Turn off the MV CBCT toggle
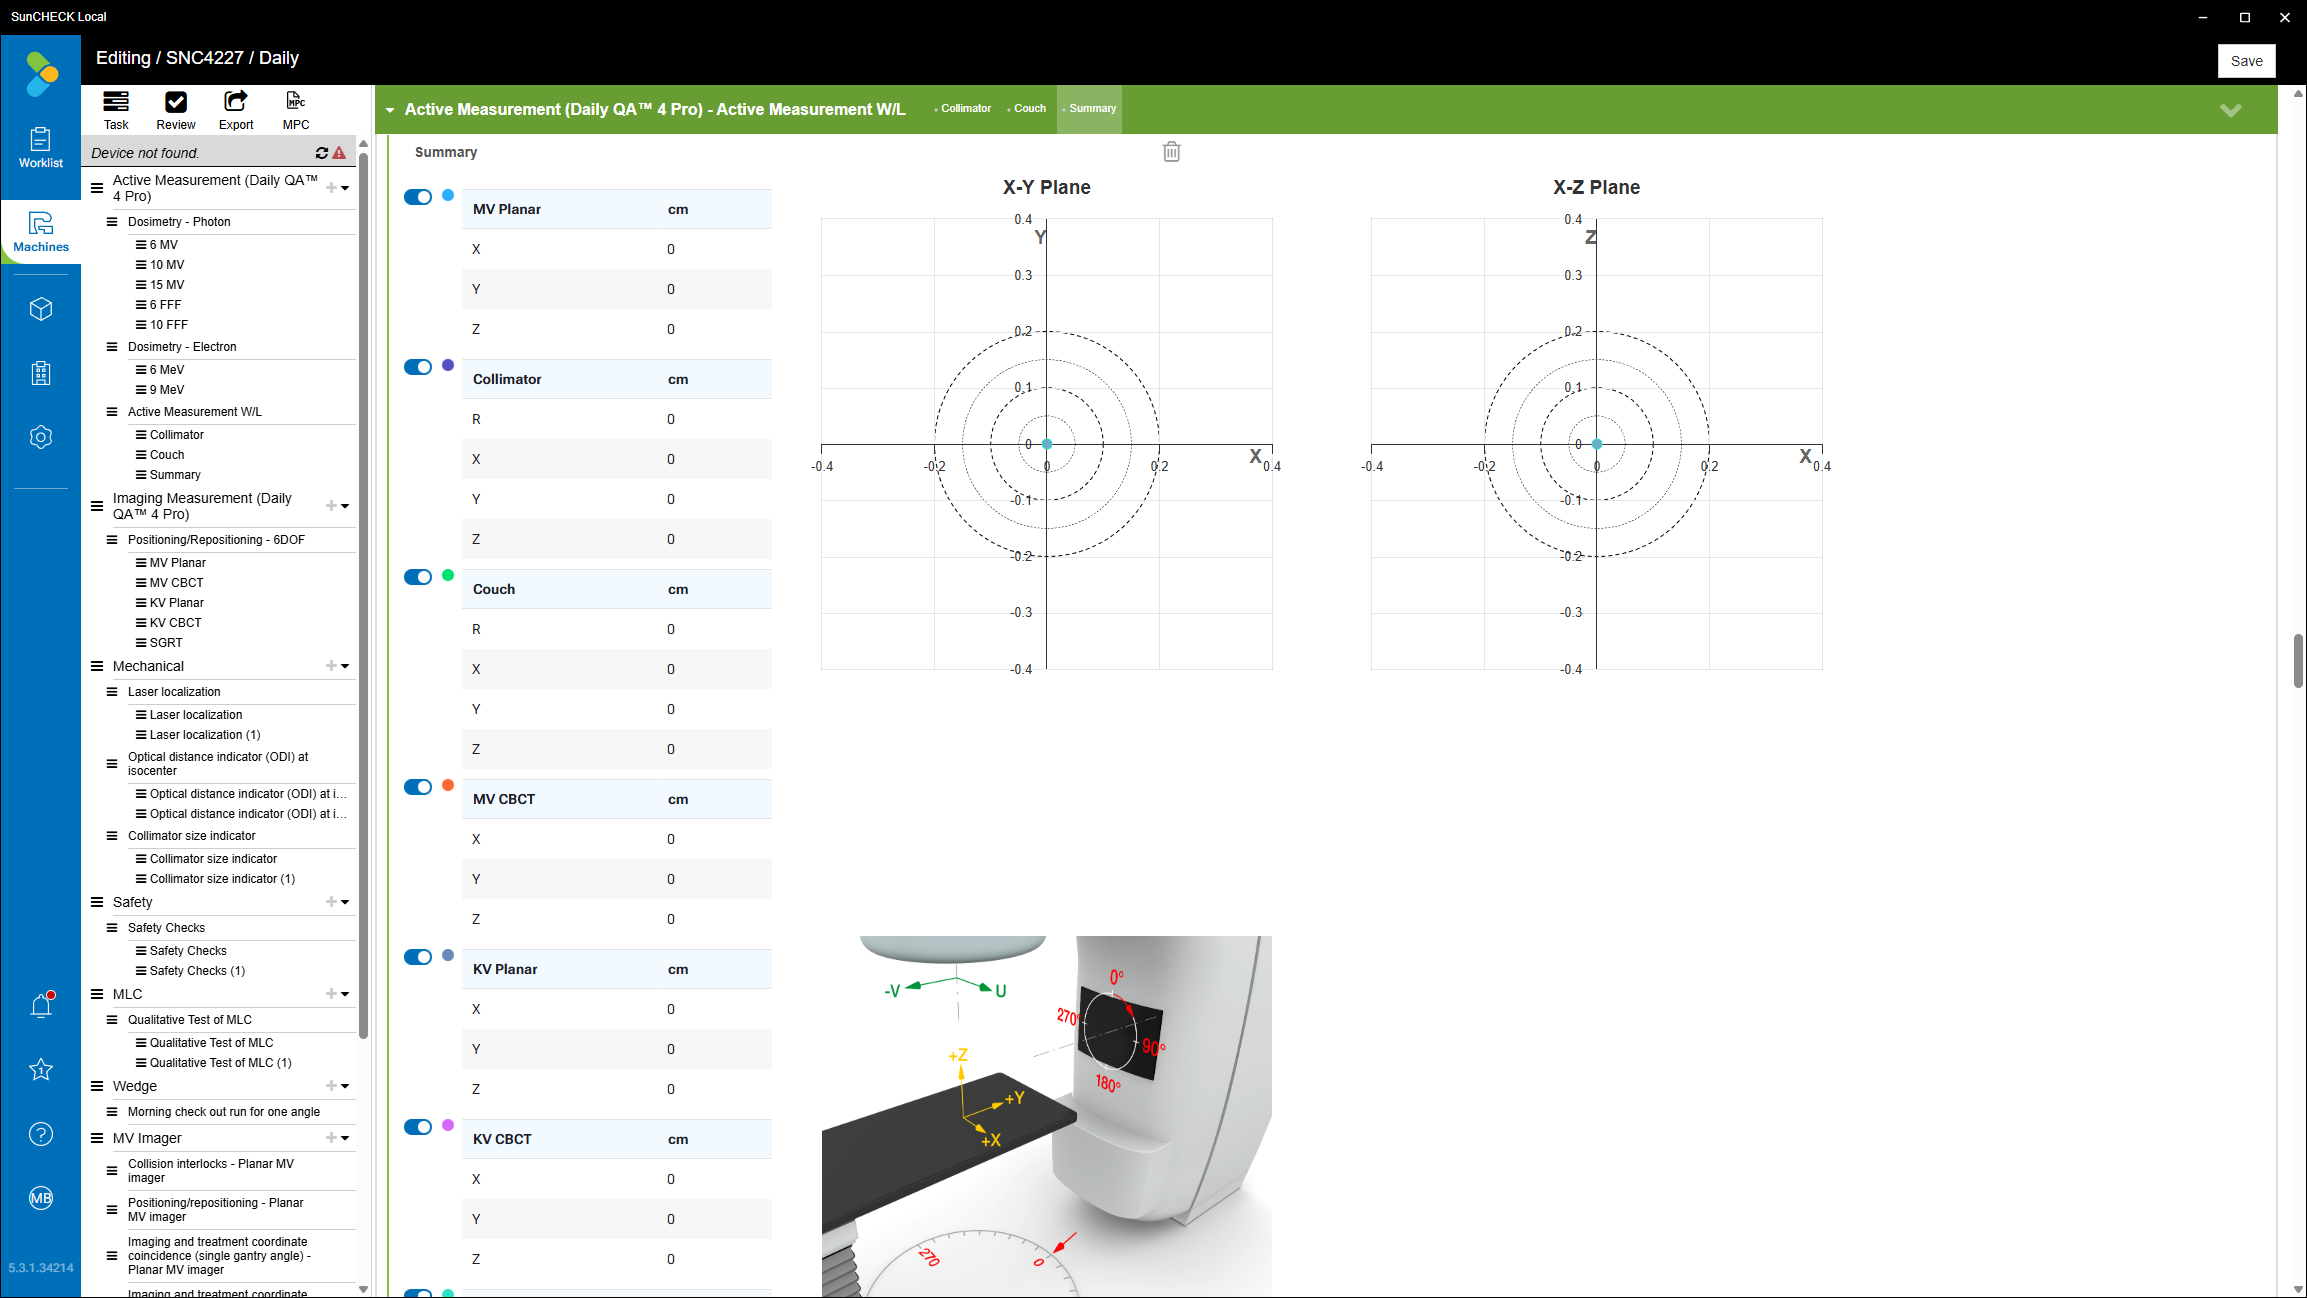Screen dimensions: 2307x1298 (x=418, y=787)
